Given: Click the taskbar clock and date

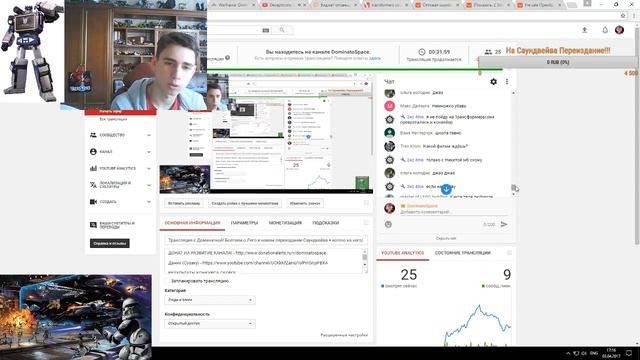Looking at the screenshot, I should click(611, 353).
